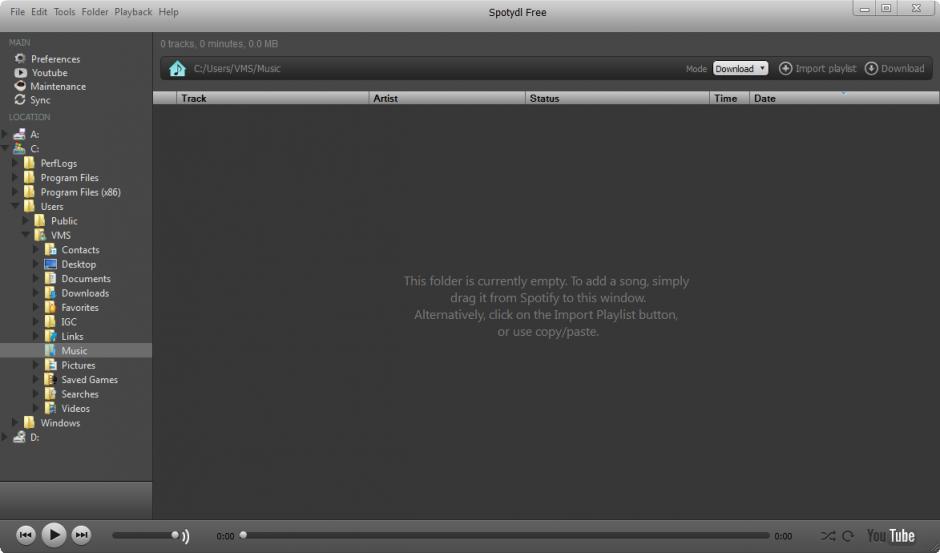
Task: Open the Youtube section in sidebar
Action: (49, 73)
